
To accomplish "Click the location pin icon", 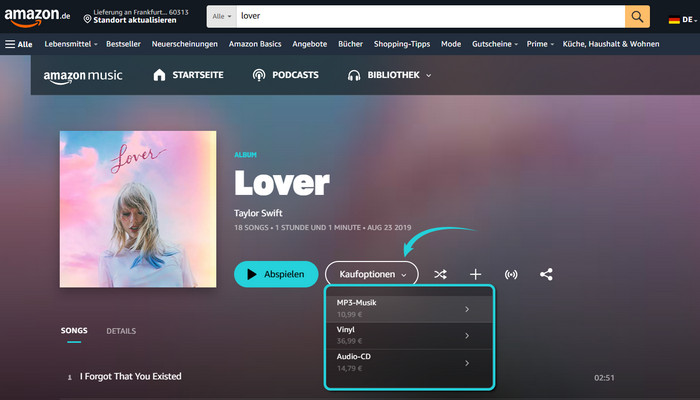I will [88, 19].
